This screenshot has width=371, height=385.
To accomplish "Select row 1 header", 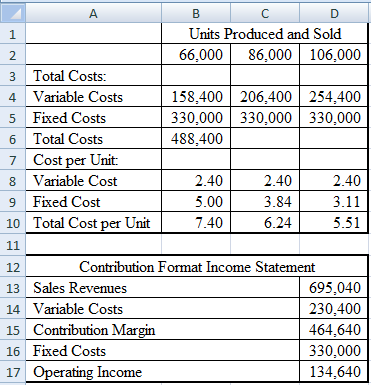I will (x=12, y=34).
